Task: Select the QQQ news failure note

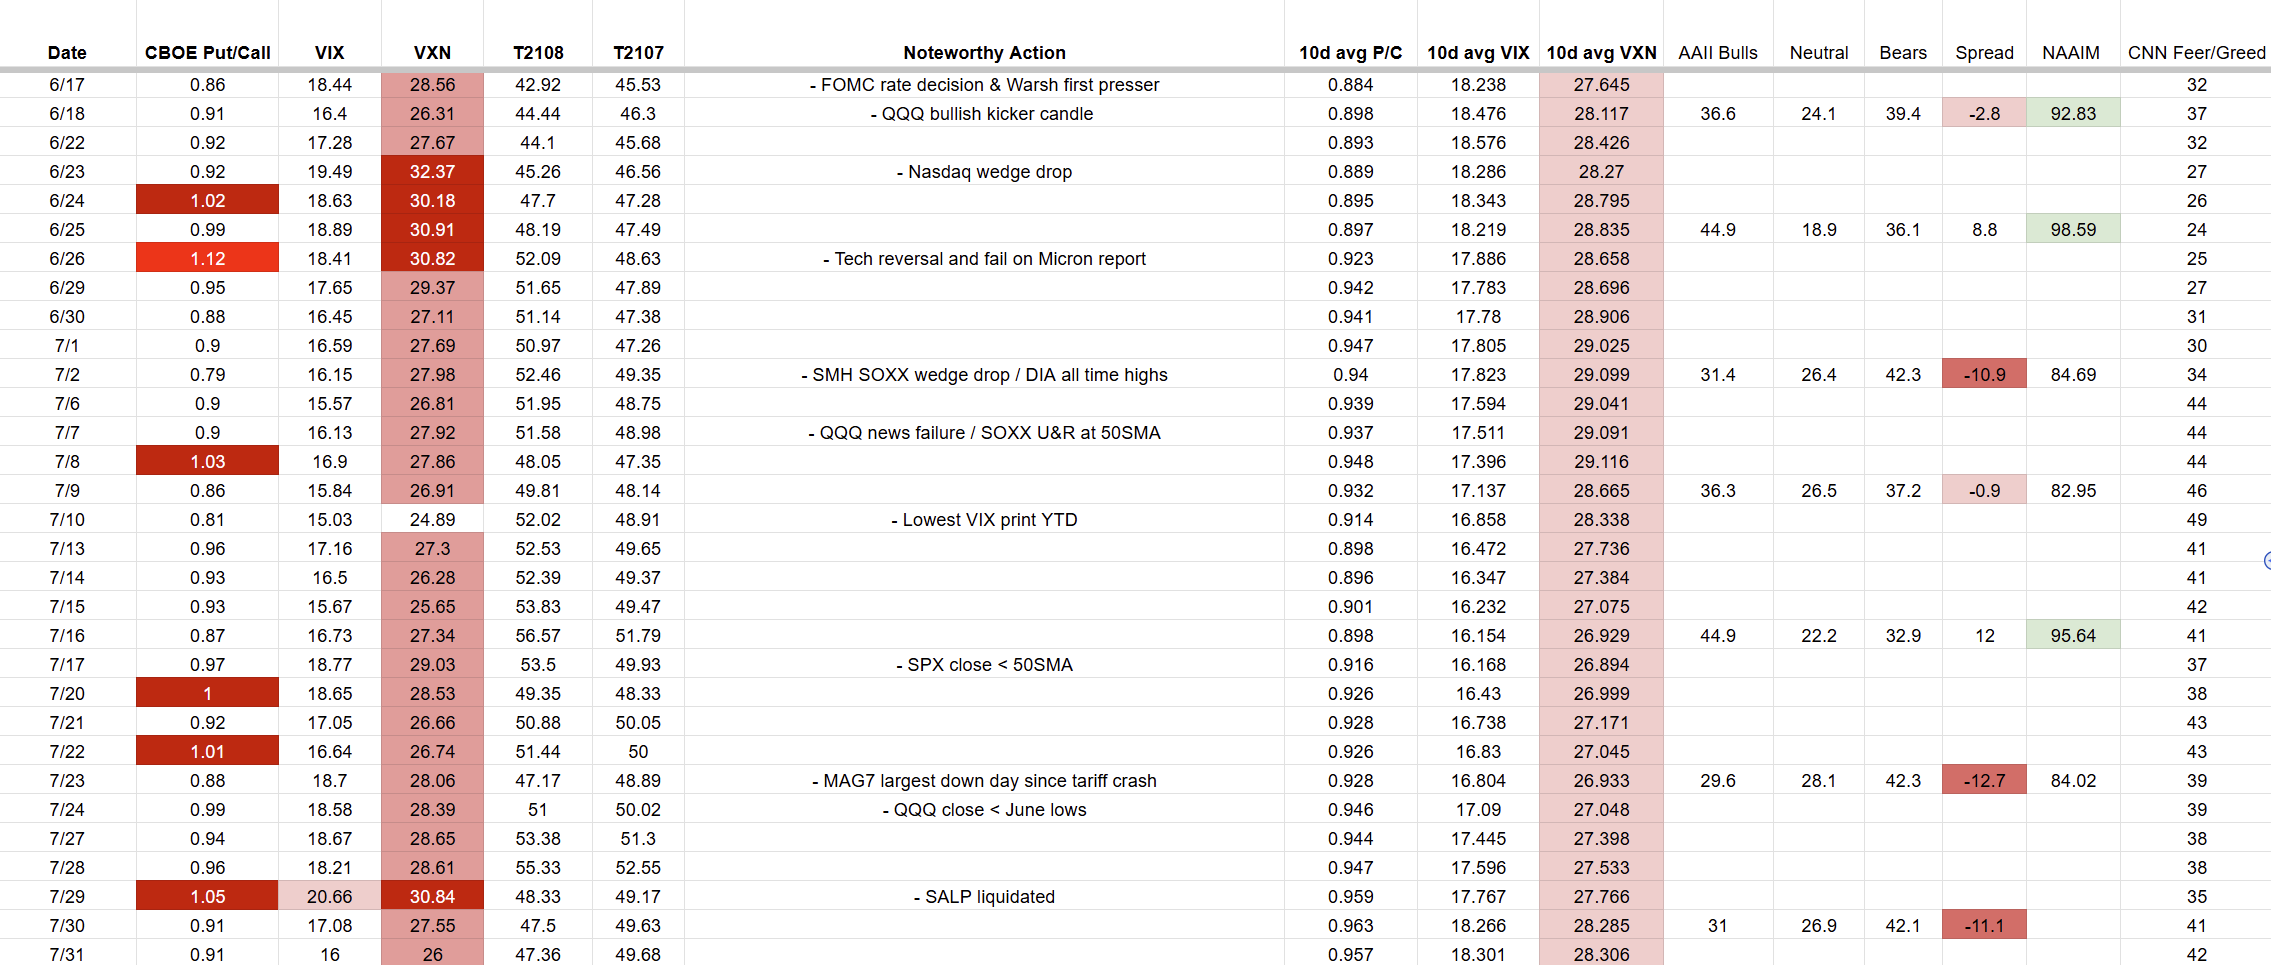Action: 984,433
